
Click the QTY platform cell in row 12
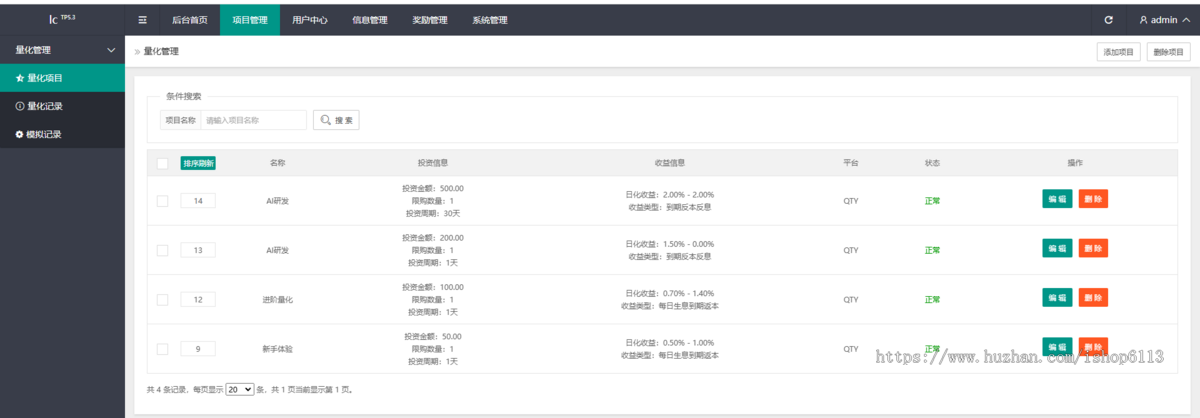click(x=850, y=299)
